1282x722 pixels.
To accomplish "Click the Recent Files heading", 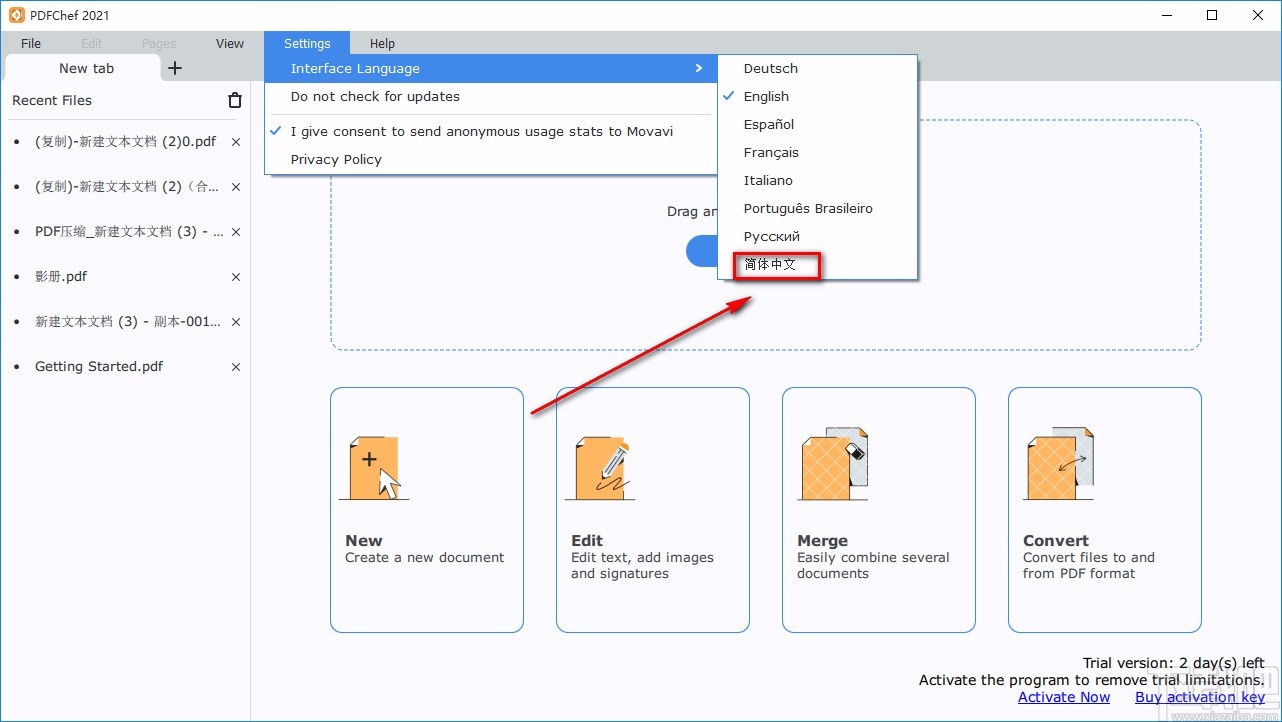I will (x=52, y=100).
